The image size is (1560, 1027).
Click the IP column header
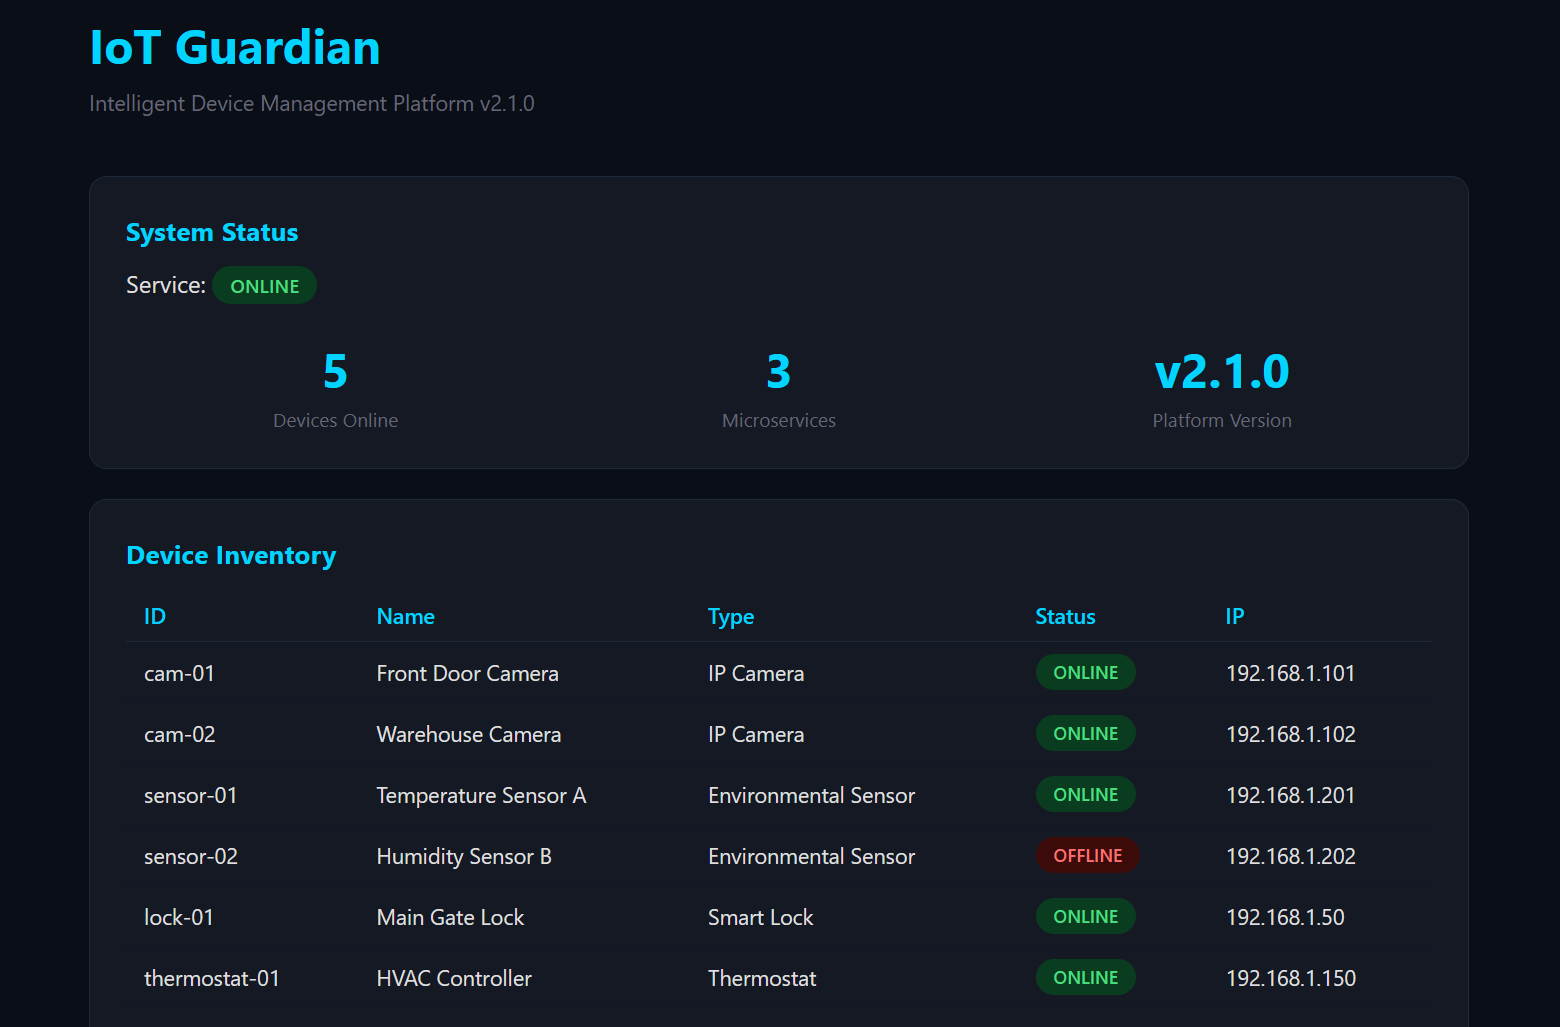[1235, 617]
